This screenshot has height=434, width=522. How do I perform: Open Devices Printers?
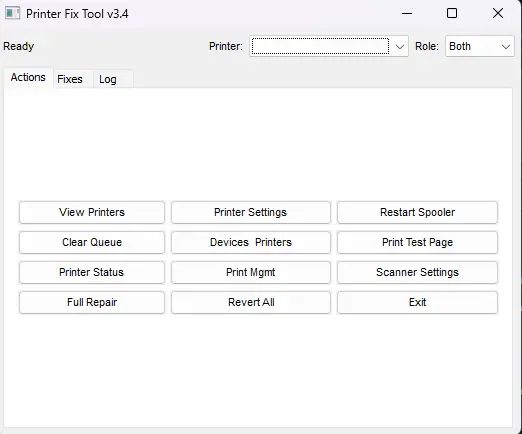coord(251,242)
